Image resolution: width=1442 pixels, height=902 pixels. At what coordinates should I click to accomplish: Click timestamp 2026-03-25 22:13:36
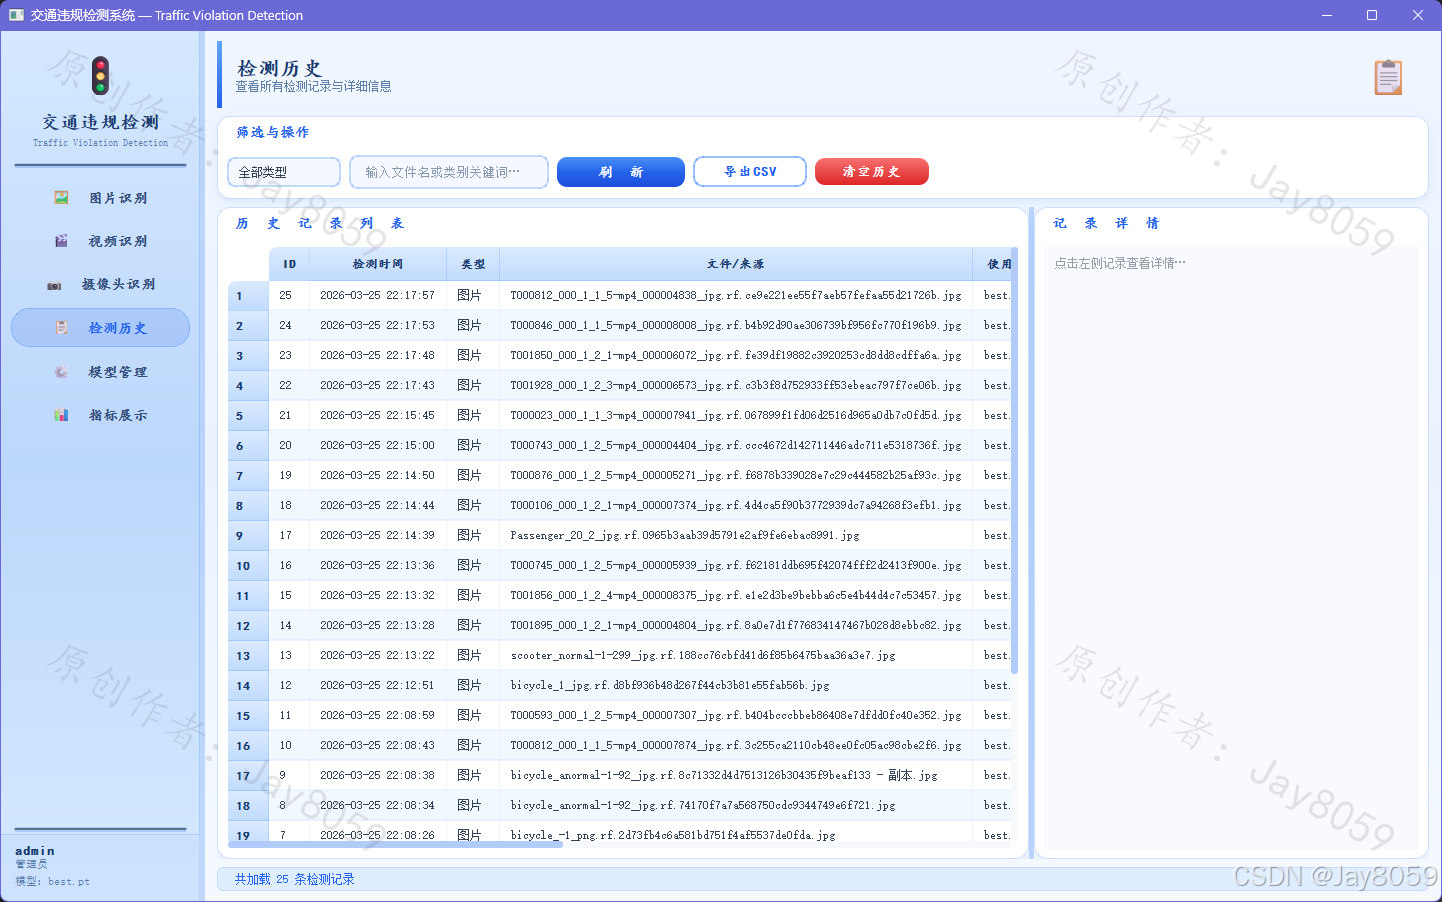pyautogui.click(x=377, y=565)
